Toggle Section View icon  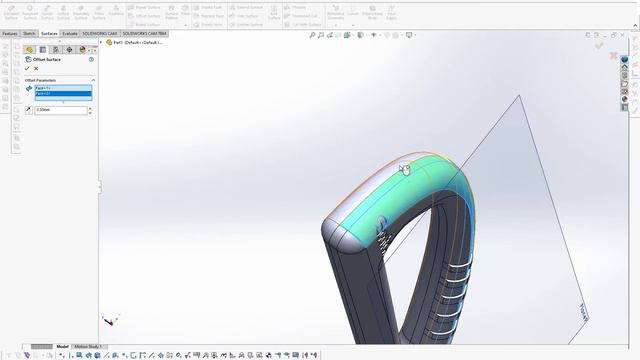pyautogui.click(x=338, y=35)
